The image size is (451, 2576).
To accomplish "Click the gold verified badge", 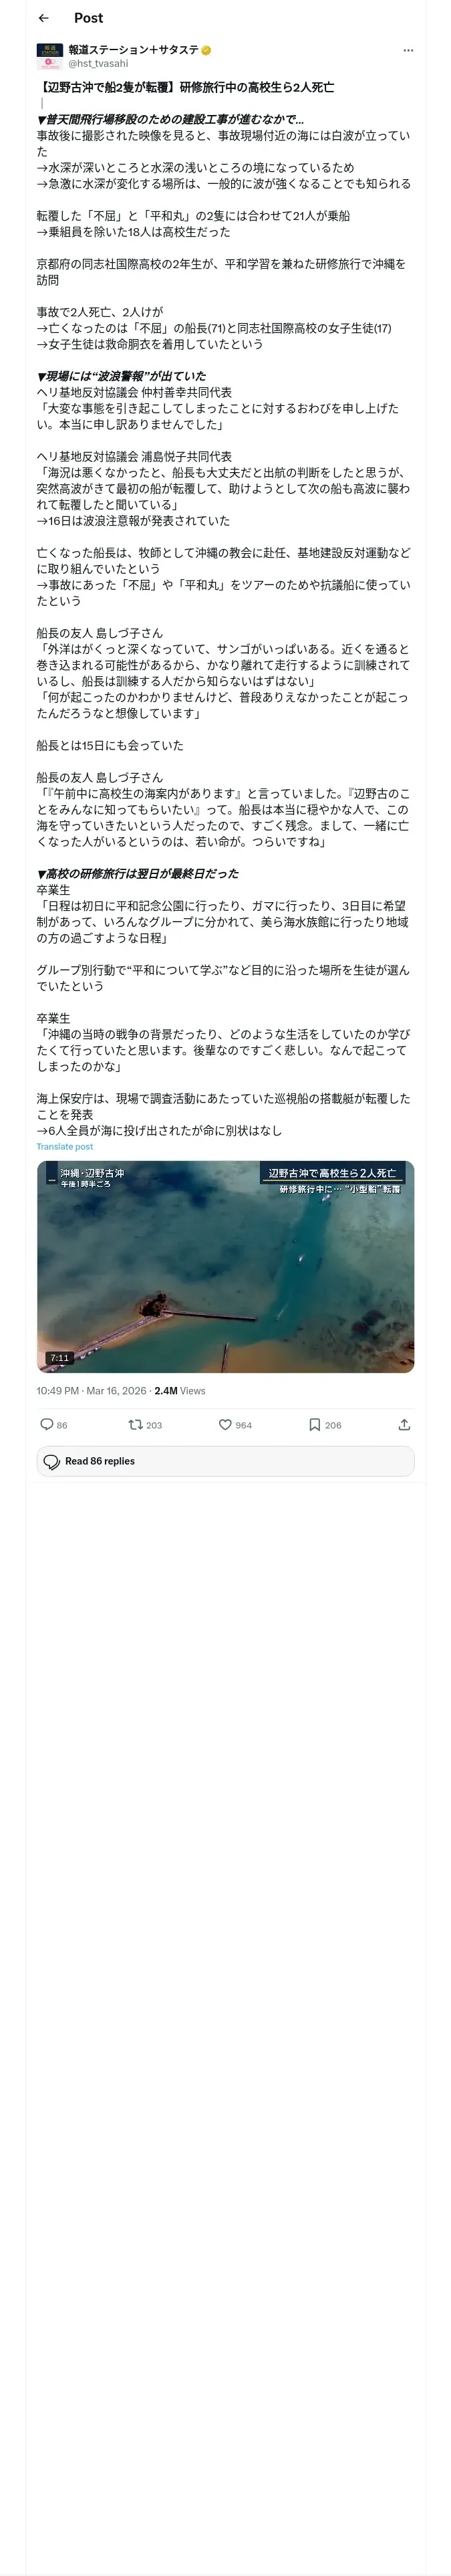I will (206, 50).
